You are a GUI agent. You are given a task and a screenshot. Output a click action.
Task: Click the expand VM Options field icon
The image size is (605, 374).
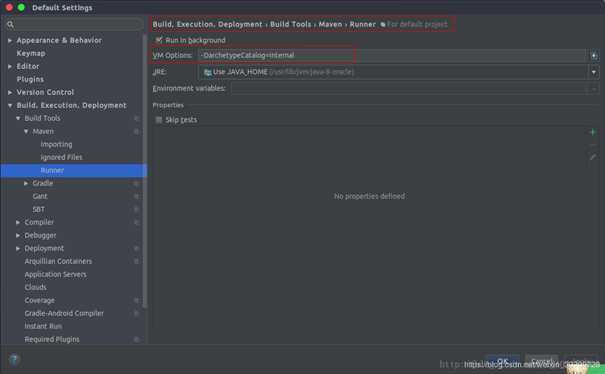click(594, 56)
